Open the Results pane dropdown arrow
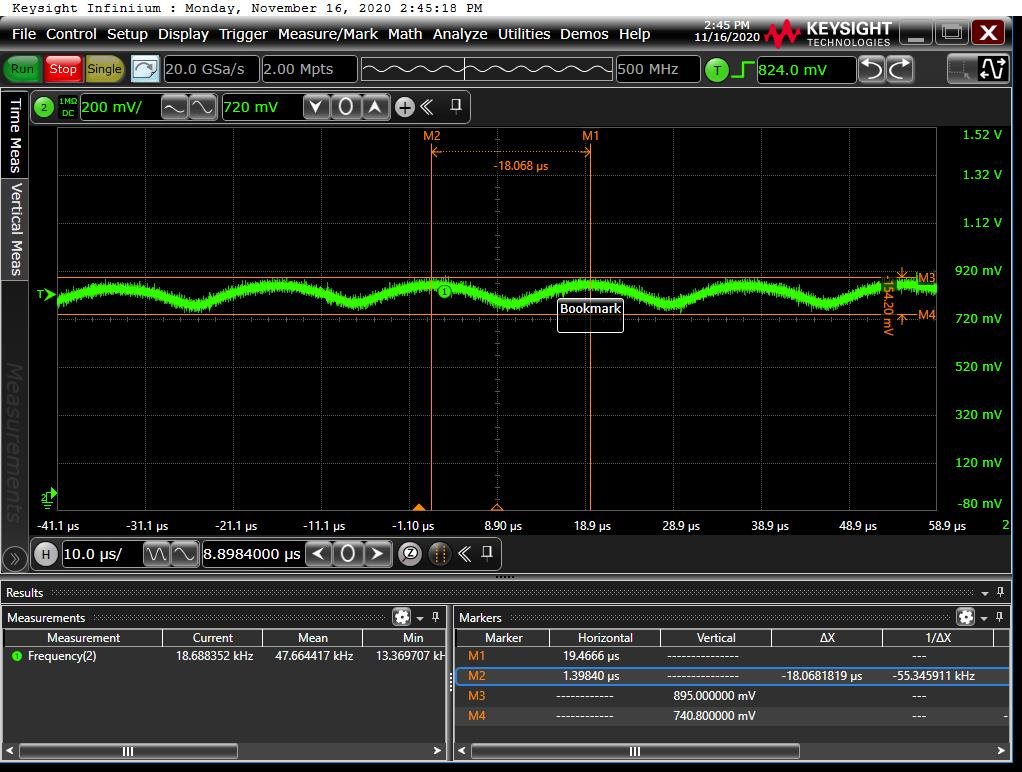The width and height of the screenshot is (1022, 772). (985, 593)
